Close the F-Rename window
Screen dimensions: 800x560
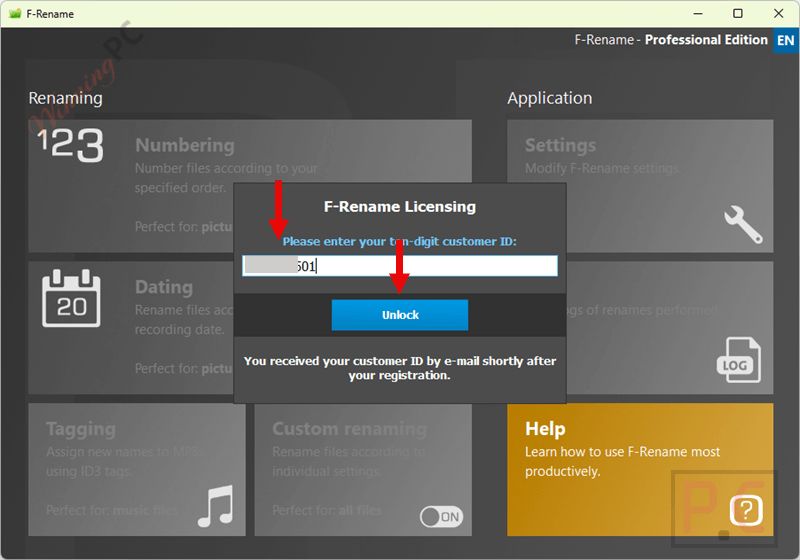778,14
